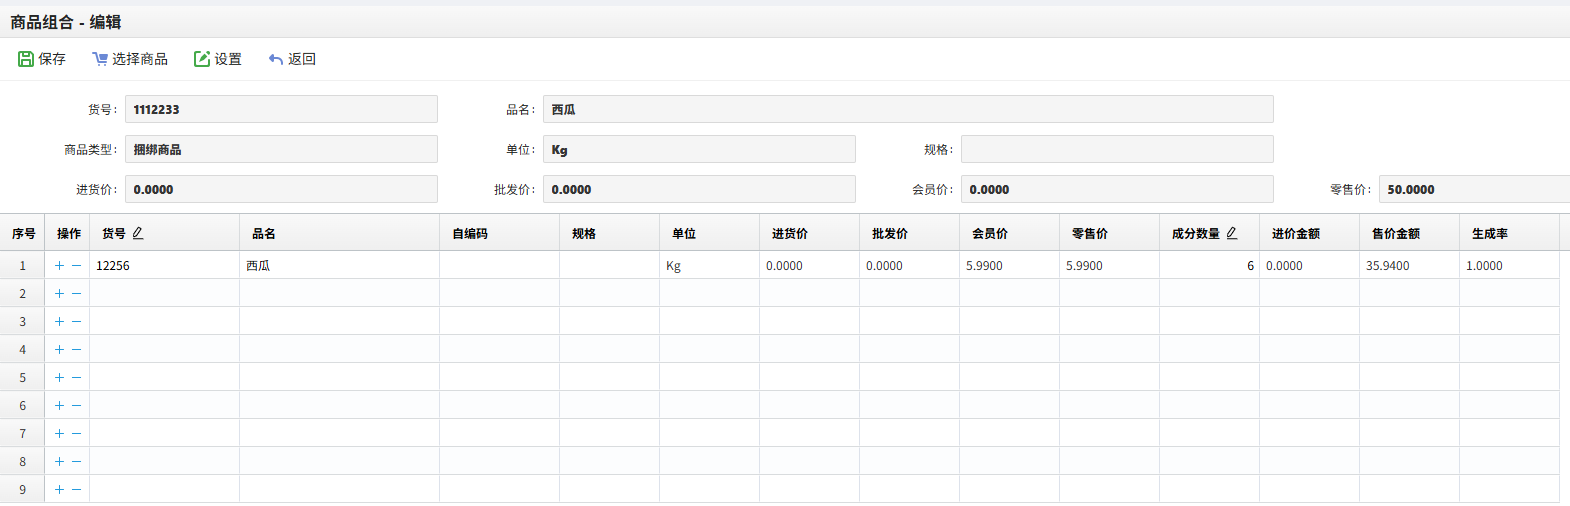Click the minus icon in row 9

(76, 490)
